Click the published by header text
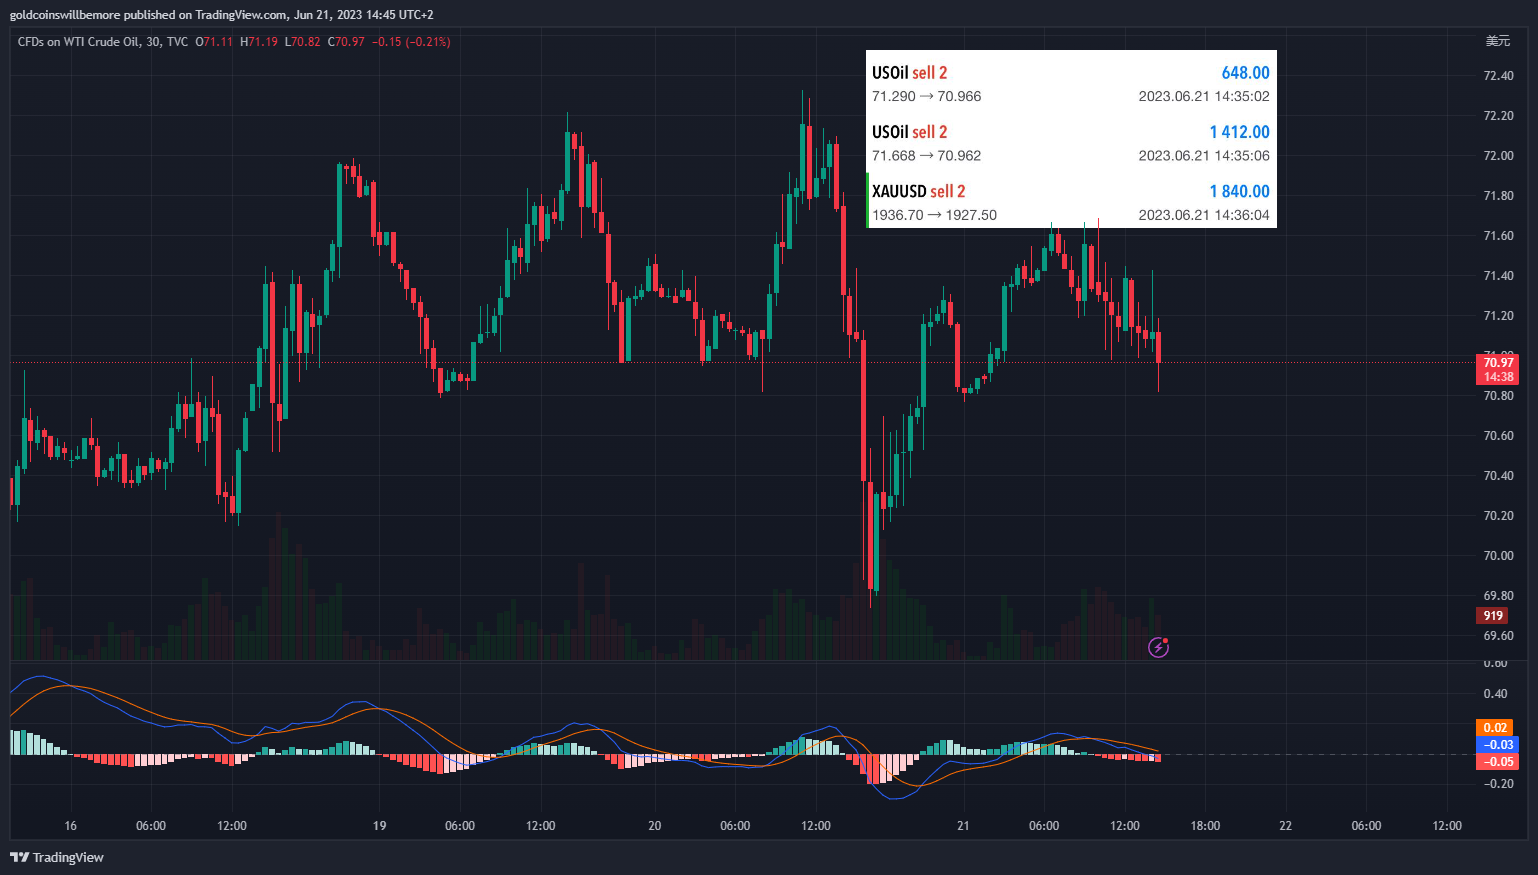This screenshot has width=1538, height=875. [221, 15]
